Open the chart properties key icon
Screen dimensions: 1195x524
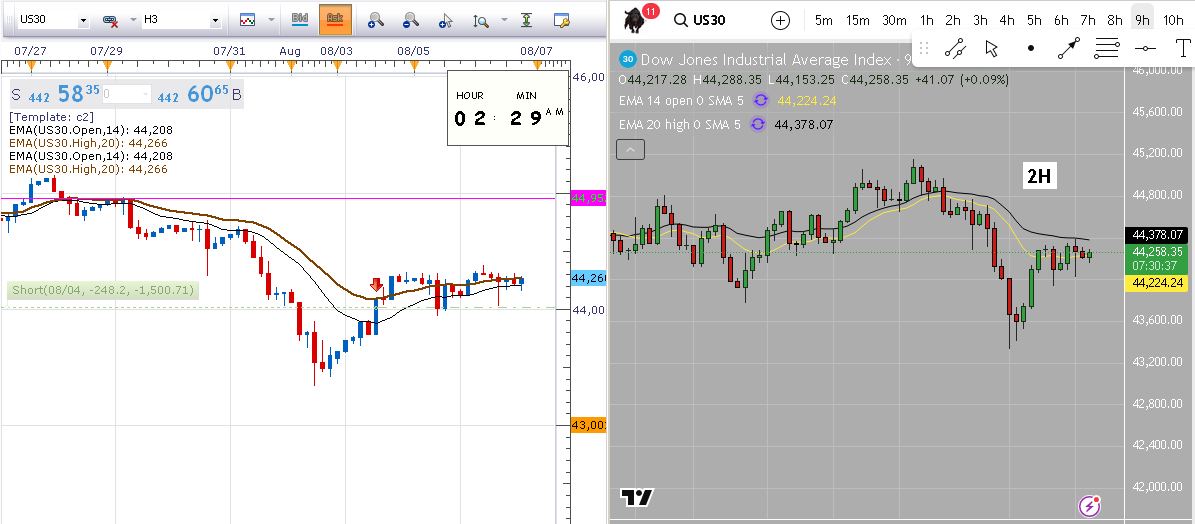coord(561,20)
